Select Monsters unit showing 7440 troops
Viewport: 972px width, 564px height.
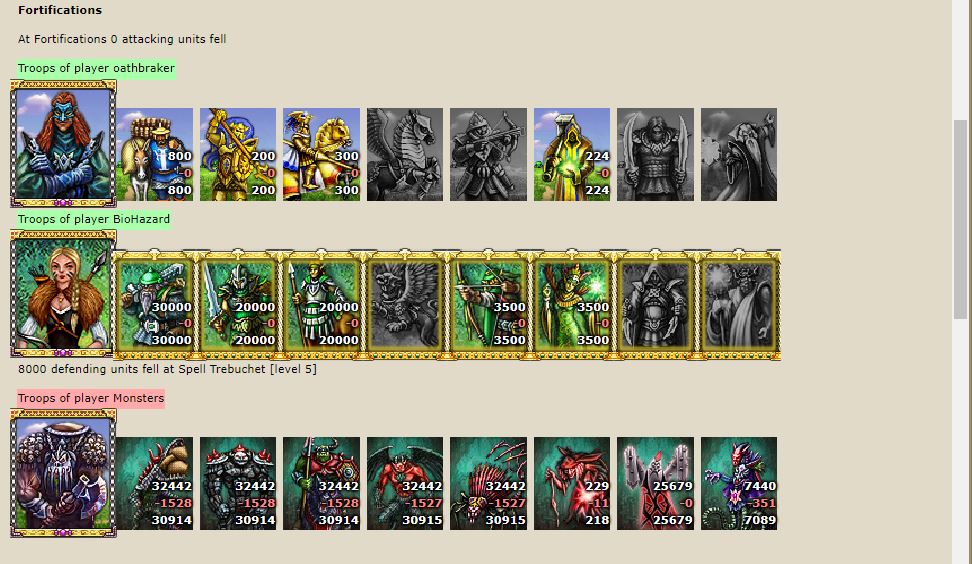click(738, 483)
